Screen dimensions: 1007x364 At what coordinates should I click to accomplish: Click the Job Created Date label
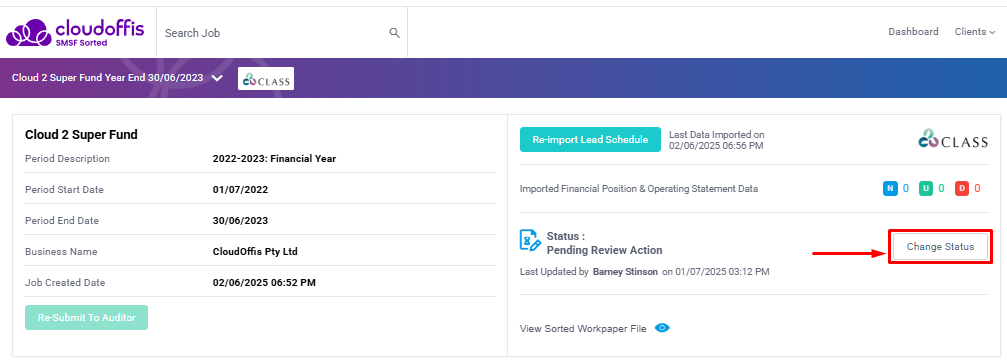(x=65, y=282)
